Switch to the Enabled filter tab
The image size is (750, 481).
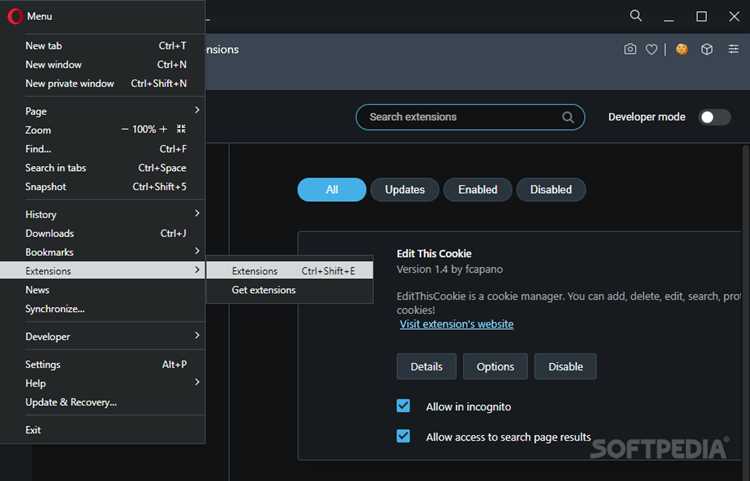point(477,189)
